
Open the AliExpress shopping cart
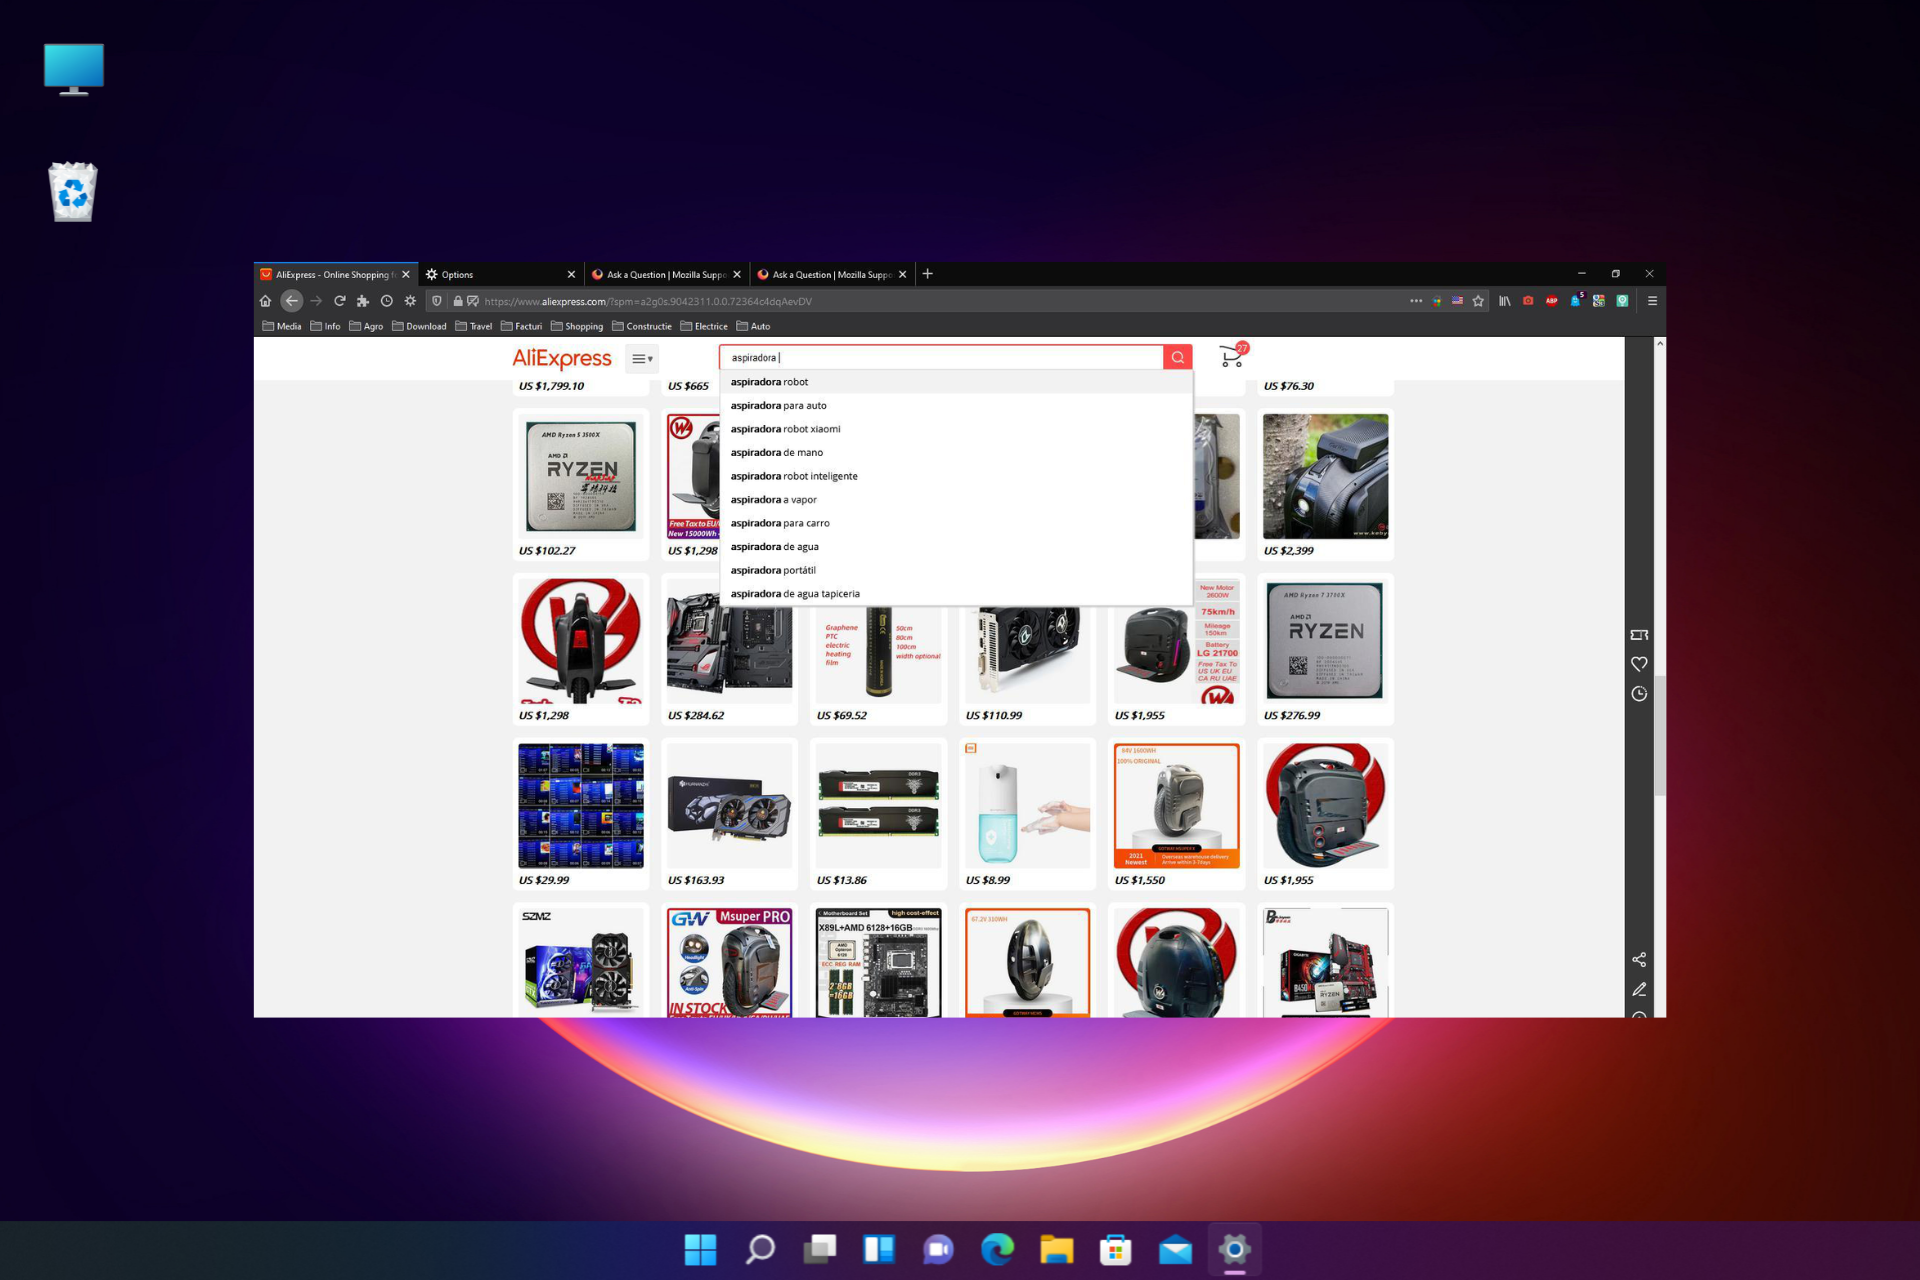pyautogui.click(x=1232, y=356)
